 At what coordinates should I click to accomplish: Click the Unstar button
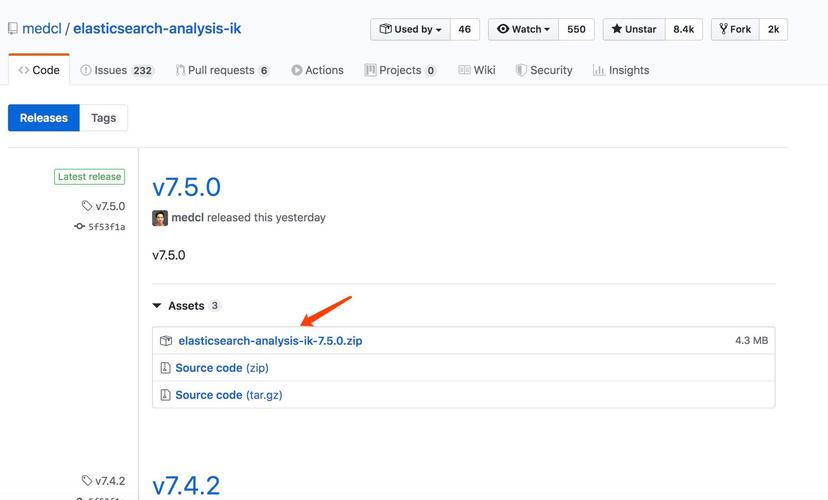634,30
